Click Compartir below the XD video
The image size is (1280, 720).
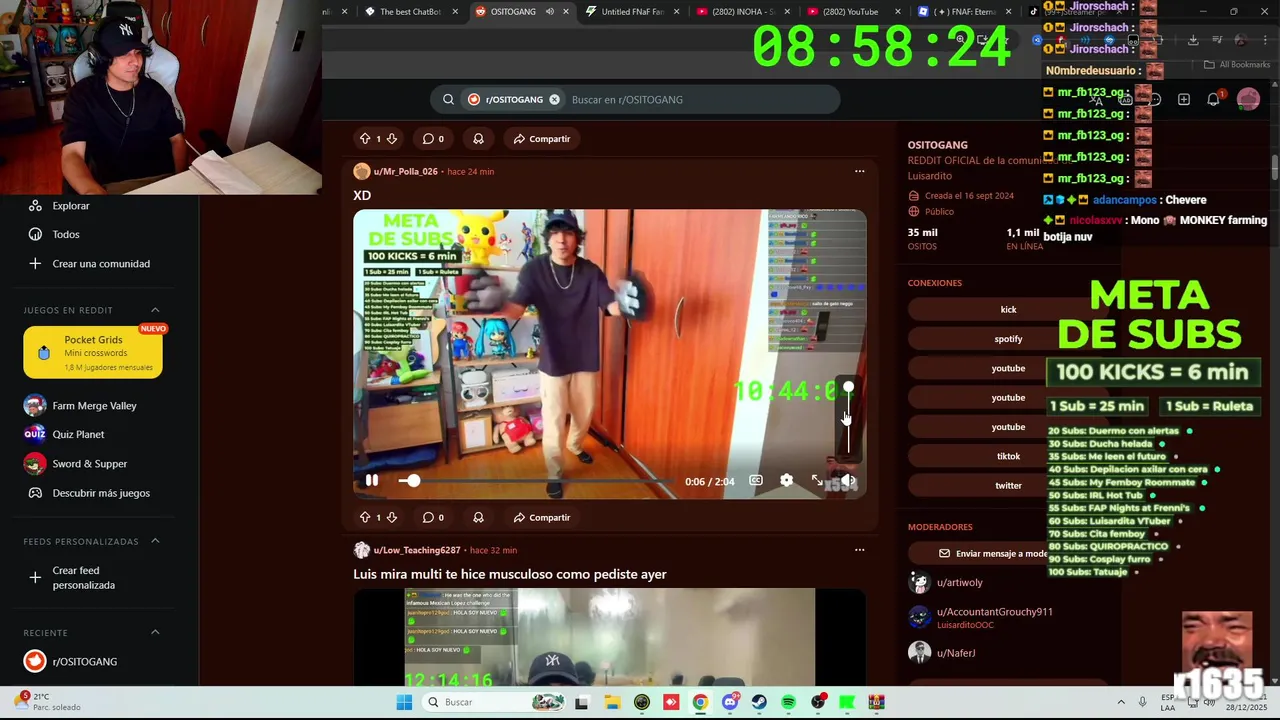click(x=541, y=518)
